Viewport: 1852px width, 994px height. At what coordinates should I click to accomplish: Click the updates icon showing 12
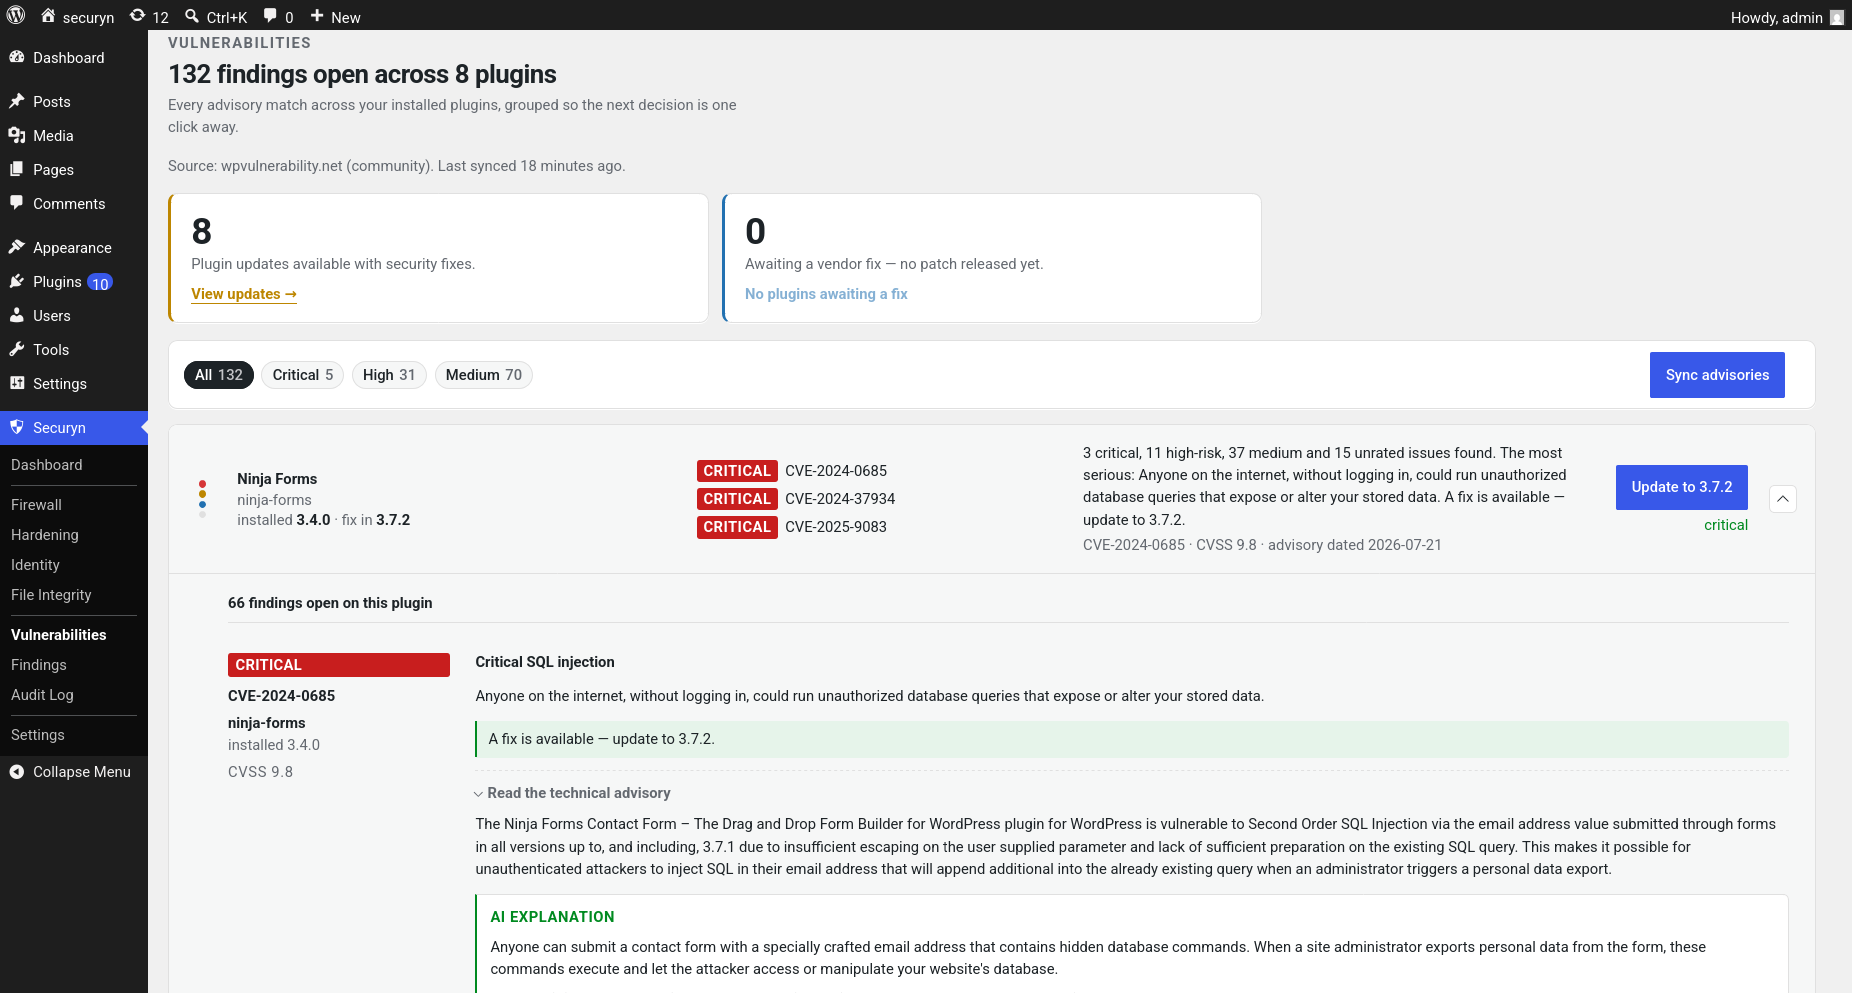(x=138, y=16)
